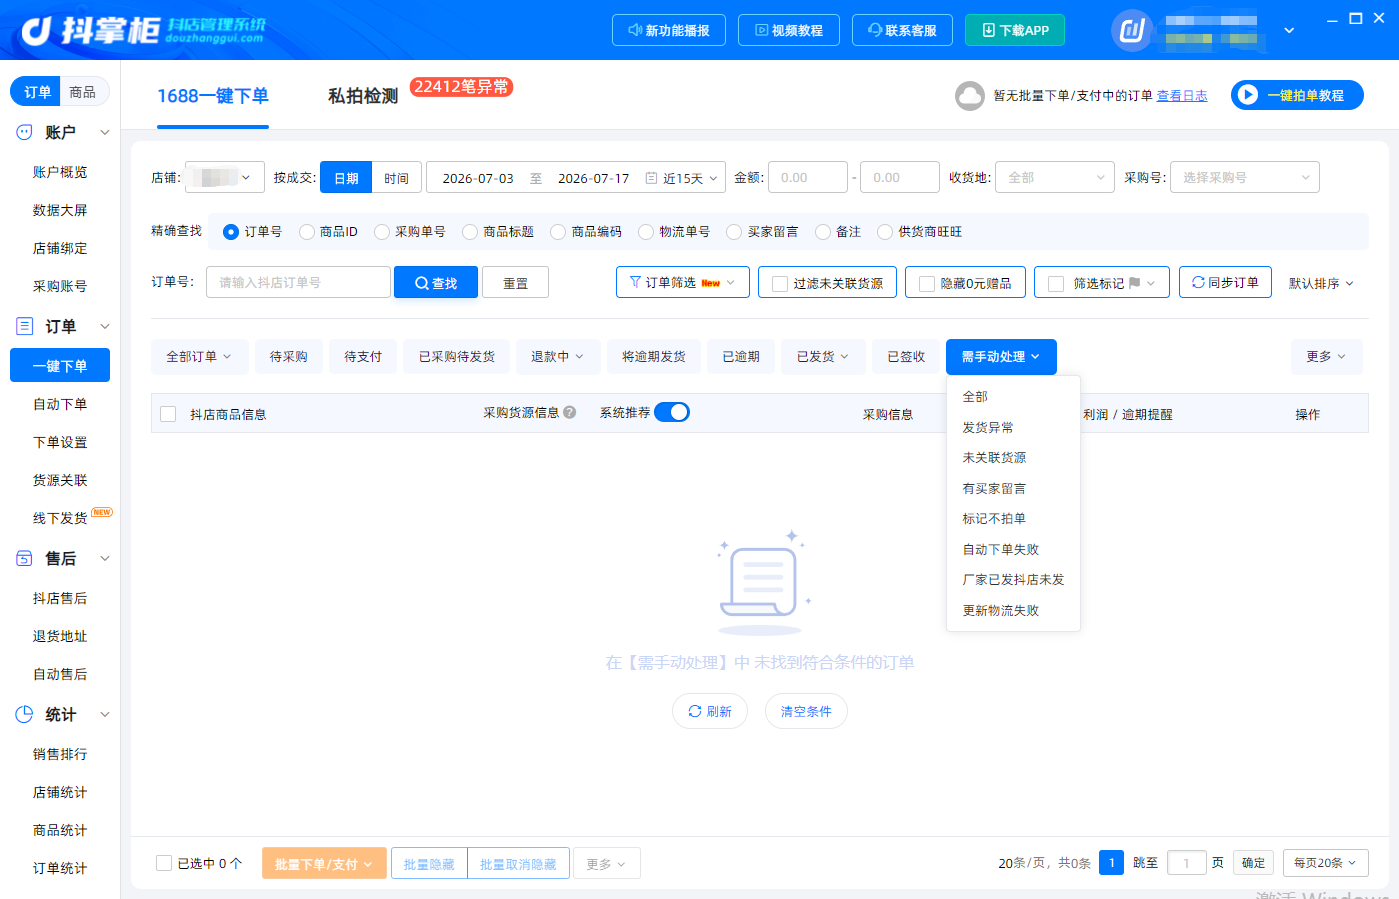Contact support via 联系客服
1399x899 pixels.
tap(902, 30)
